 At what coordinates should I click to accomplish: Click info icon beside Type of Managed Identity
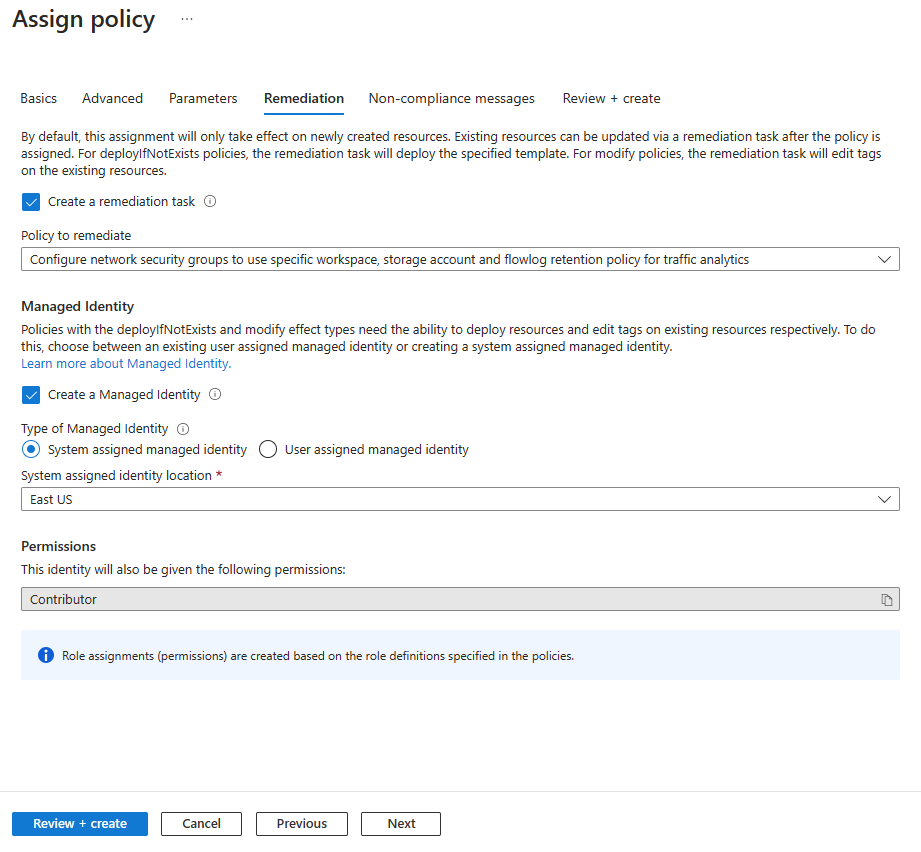(x=183, y=429)
